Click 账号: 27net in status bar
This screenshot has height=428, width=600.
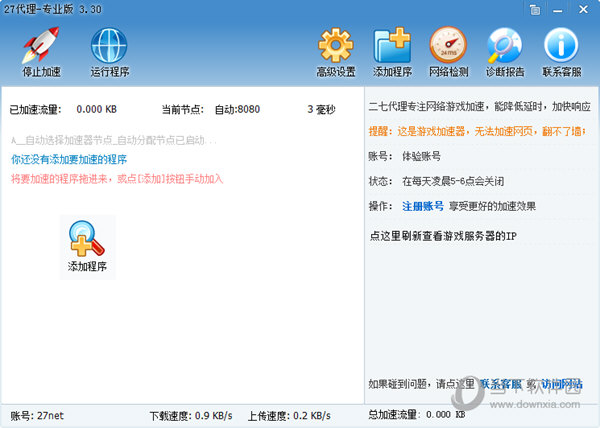coord(37,416)
